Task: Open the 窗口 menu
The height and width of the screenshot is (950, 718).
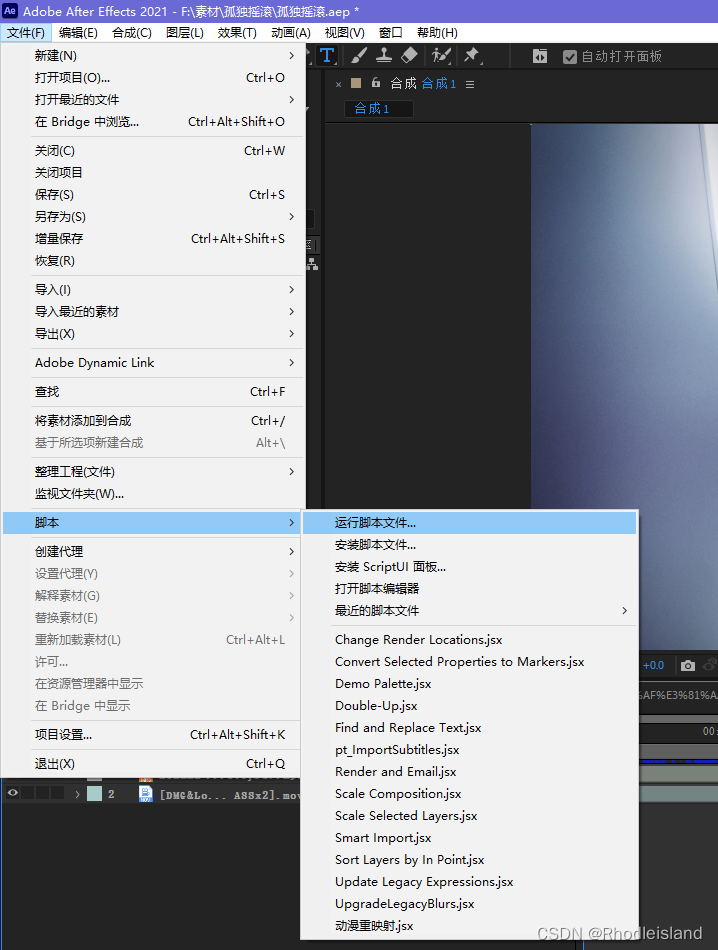Action: tap(391, 33)
